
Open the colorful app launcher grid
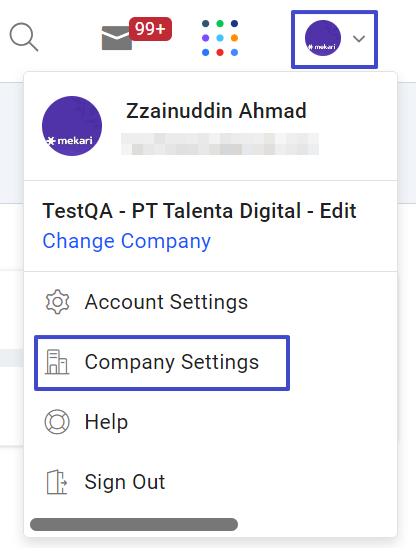point(220,38)
